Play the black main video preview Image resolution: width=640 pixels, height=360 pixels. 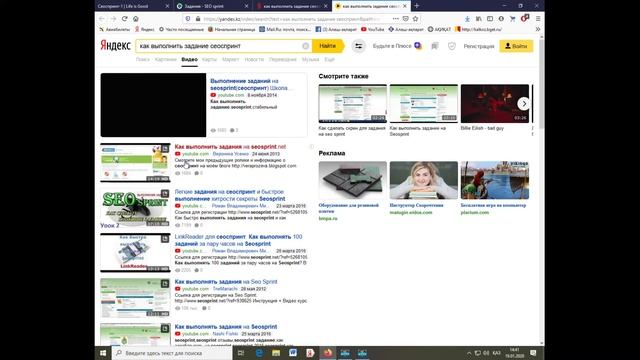[x=153, y=105]
